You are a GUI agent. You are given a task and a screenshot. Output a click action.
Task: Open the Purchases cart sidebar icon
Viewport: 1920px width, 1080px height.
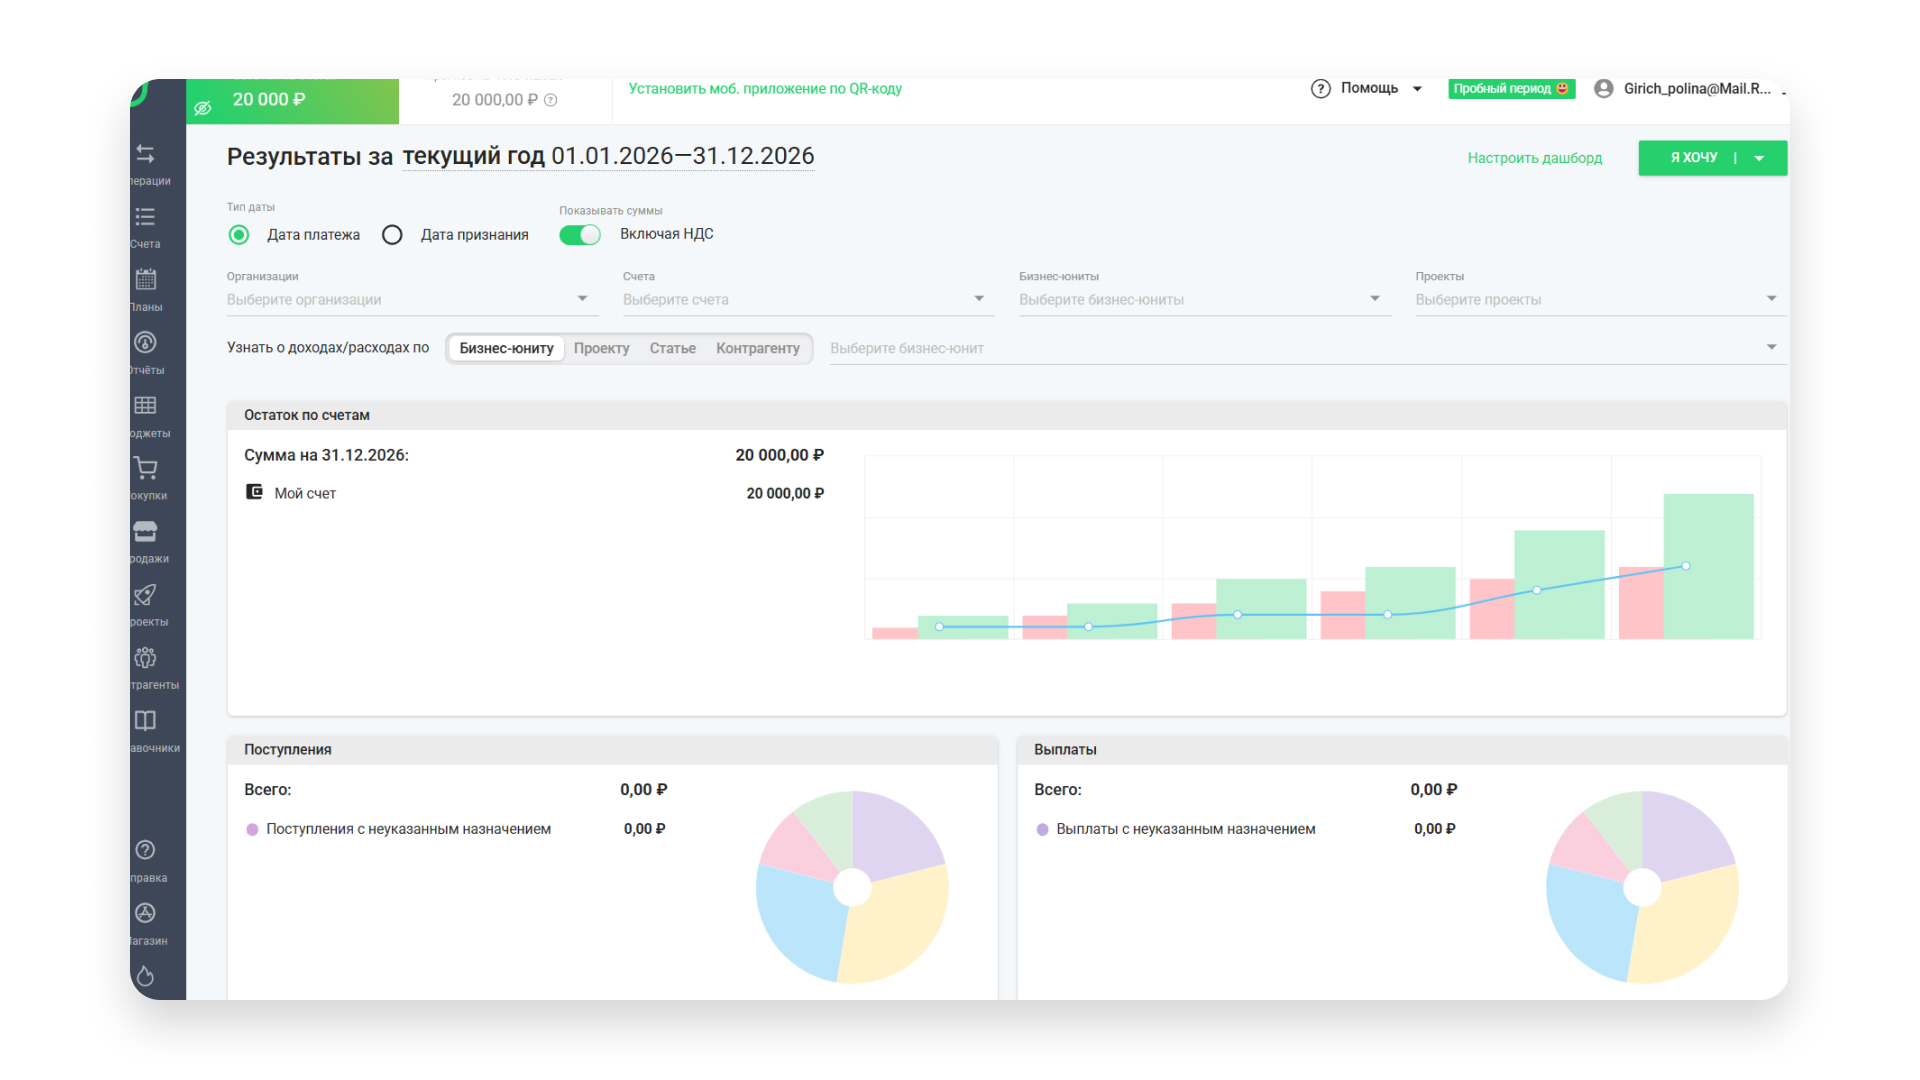click(x=146, y=468)
